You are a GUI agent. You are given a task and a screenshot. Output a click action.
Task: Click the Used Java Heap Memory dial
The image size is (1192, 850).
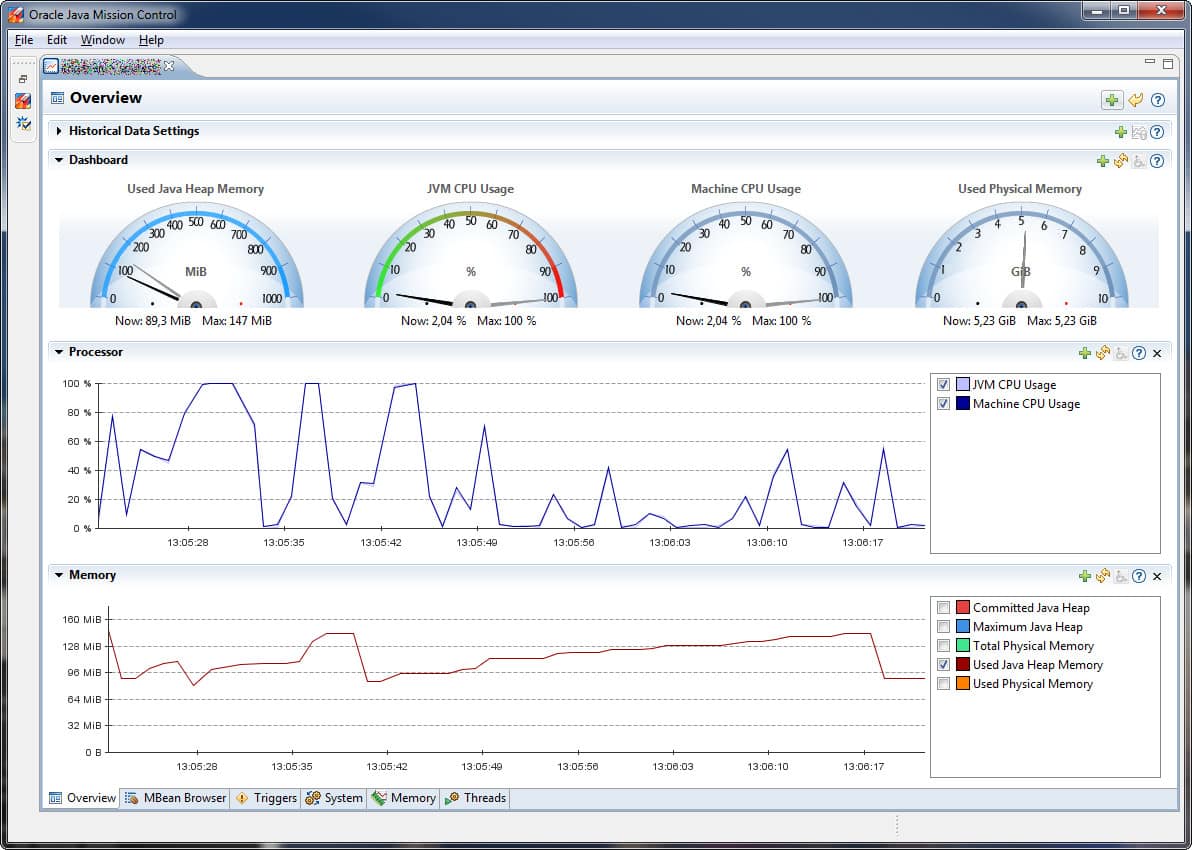(196, 257)
